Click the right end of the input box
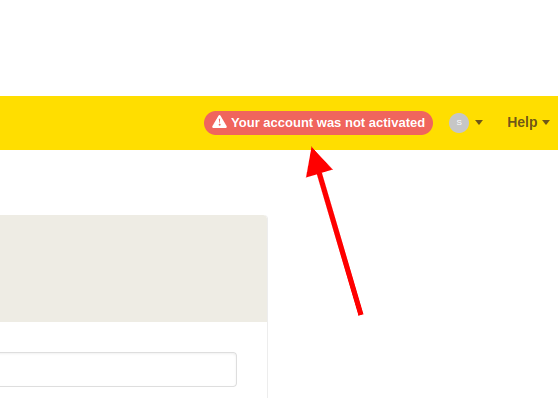Viewport: 558px width, 398px height. pyautogui.click(x=230, y=369)
